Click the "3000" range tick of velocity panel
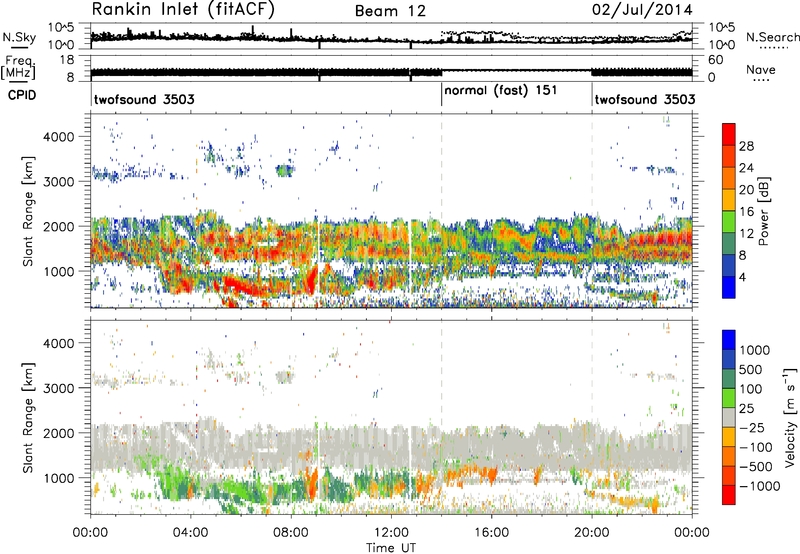 point(58,388)
